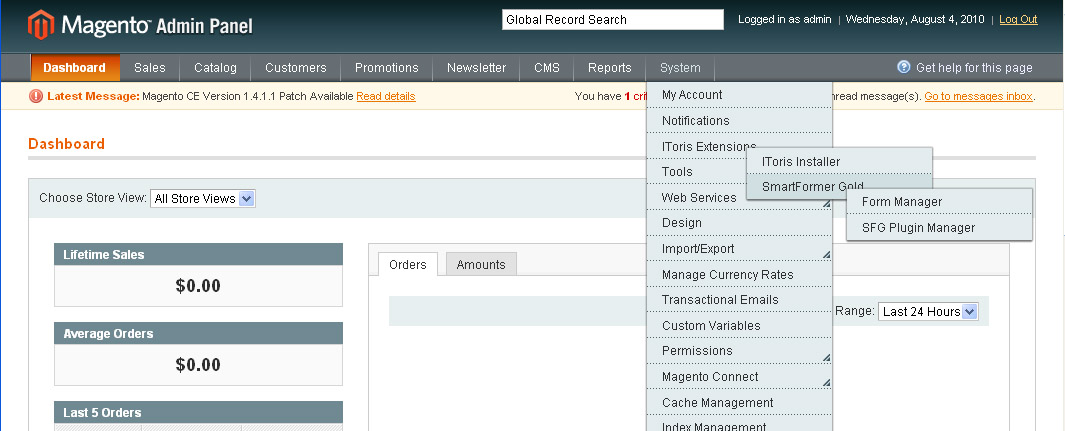Click the red Latest Message alert icon
Image resolution: width=1065 pixels, height=431 pixels.
[x=36, y=96]
